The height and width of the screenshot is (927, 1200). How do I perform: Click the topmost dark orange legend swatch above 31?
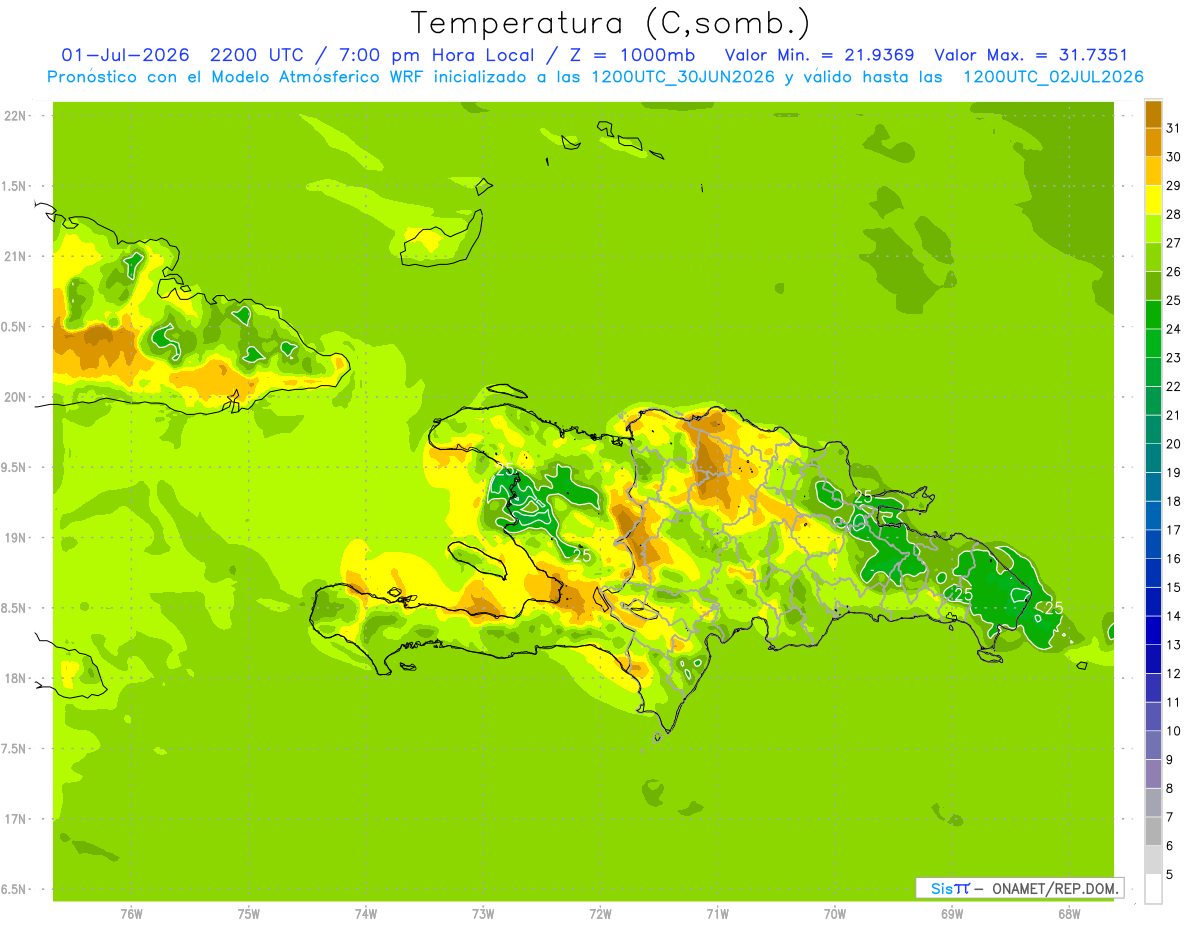click(x=1153, y=114)
